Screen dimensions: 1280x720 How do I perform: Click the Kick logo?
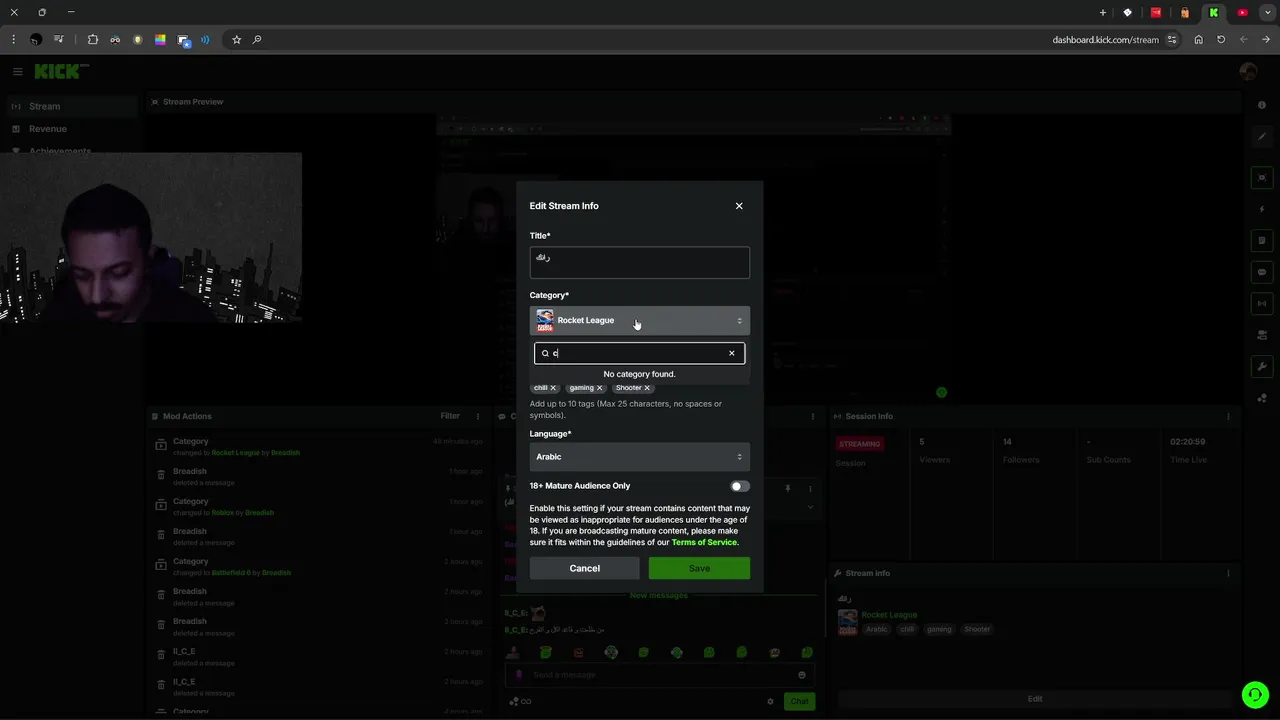pyautogui.click(x=62, y=71)
